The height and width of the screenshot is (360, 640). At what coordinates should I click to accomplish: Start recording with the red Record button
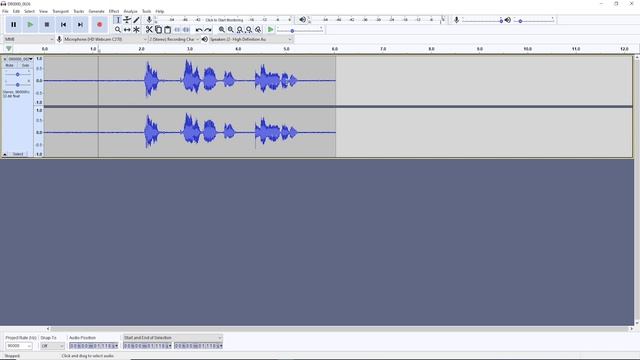100,25
